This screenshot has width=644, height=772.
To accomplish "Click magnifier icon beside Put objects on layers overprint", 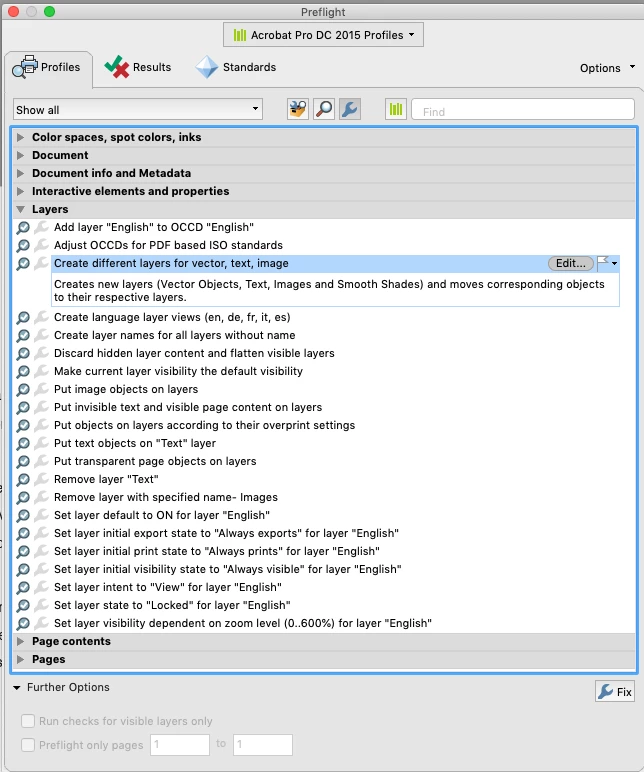I will tap(23, 425).
